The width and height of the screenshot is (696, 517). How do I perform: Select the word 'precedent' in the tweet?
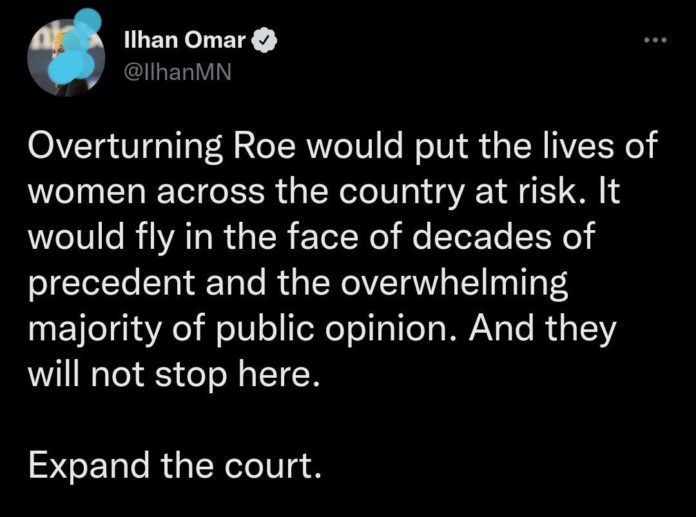(111, 284)
